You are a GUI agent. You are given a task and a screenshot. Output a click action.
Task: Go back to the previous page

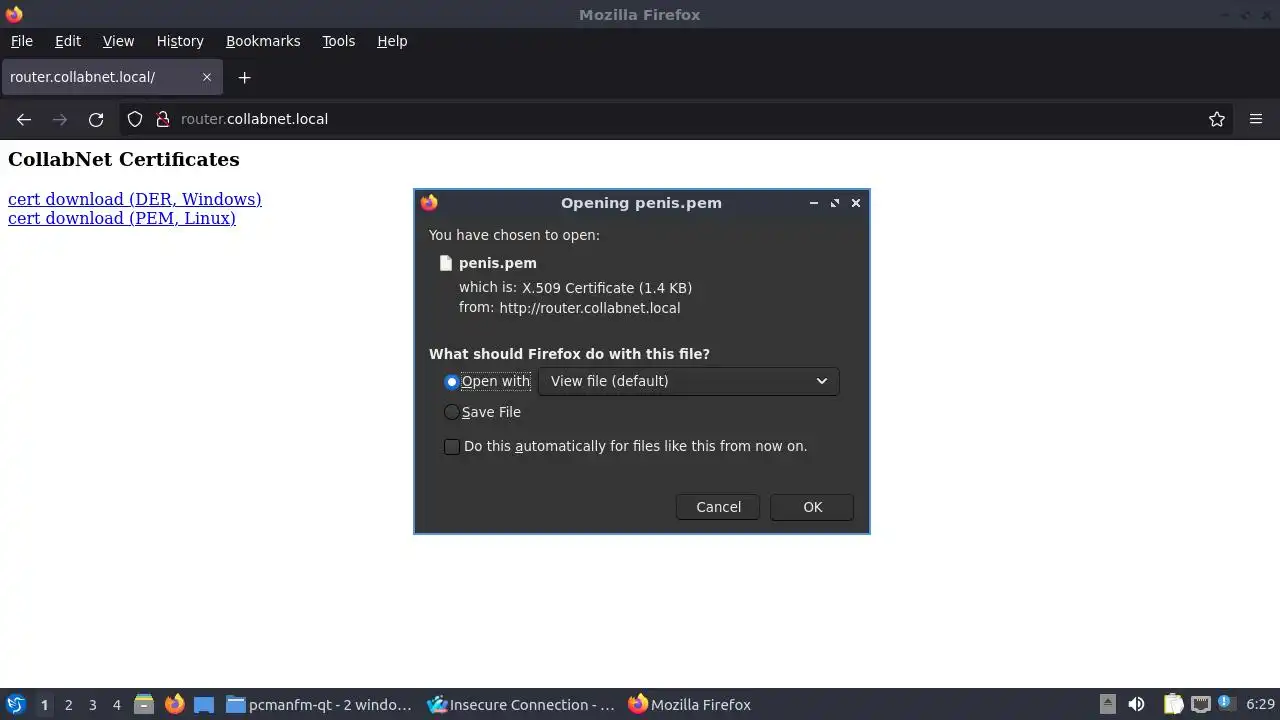(x=24, y=119)
